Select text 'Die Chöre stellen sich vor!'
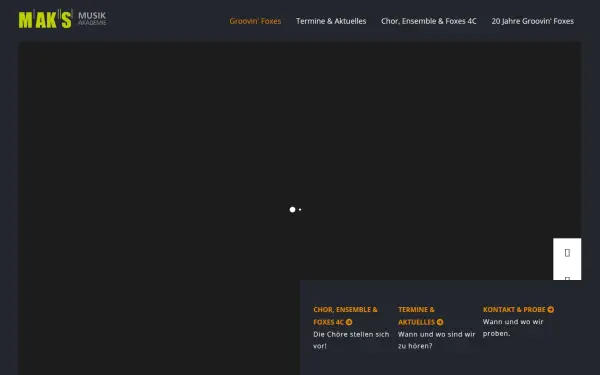600x375 pixels. (x=351, y=340)
